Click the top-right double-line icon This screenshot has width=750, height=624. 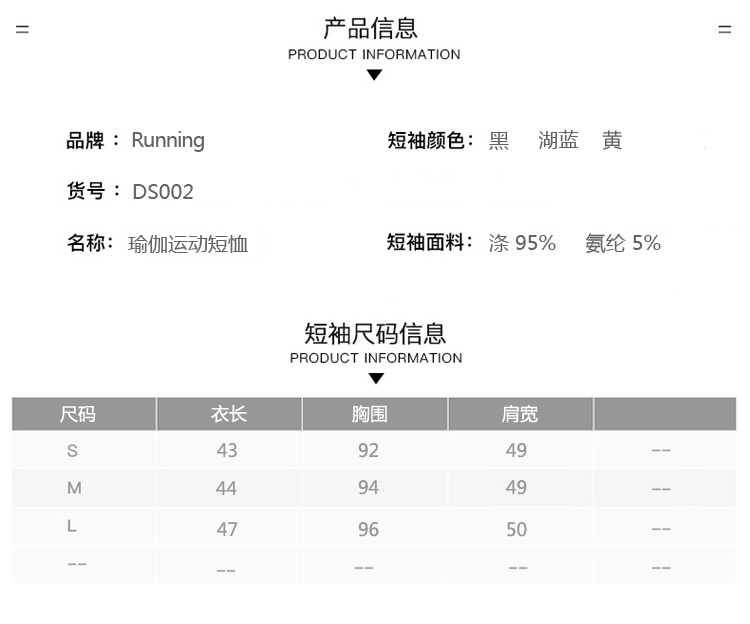[x=725, y=30]
